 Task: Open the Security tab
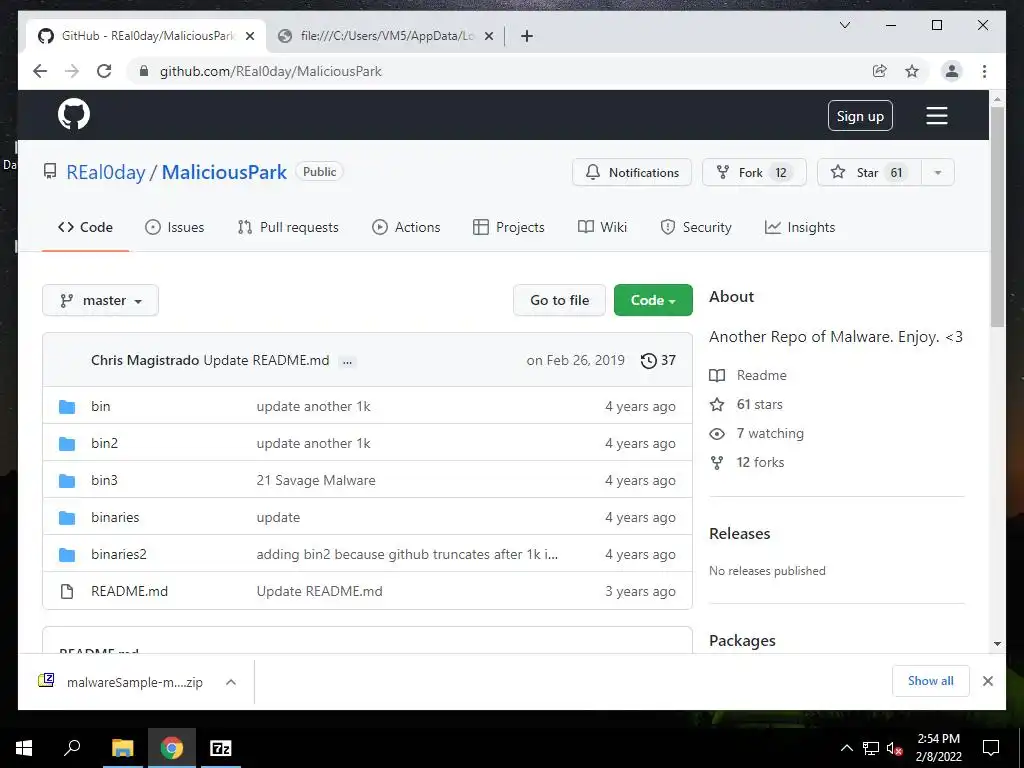(696, 227)
